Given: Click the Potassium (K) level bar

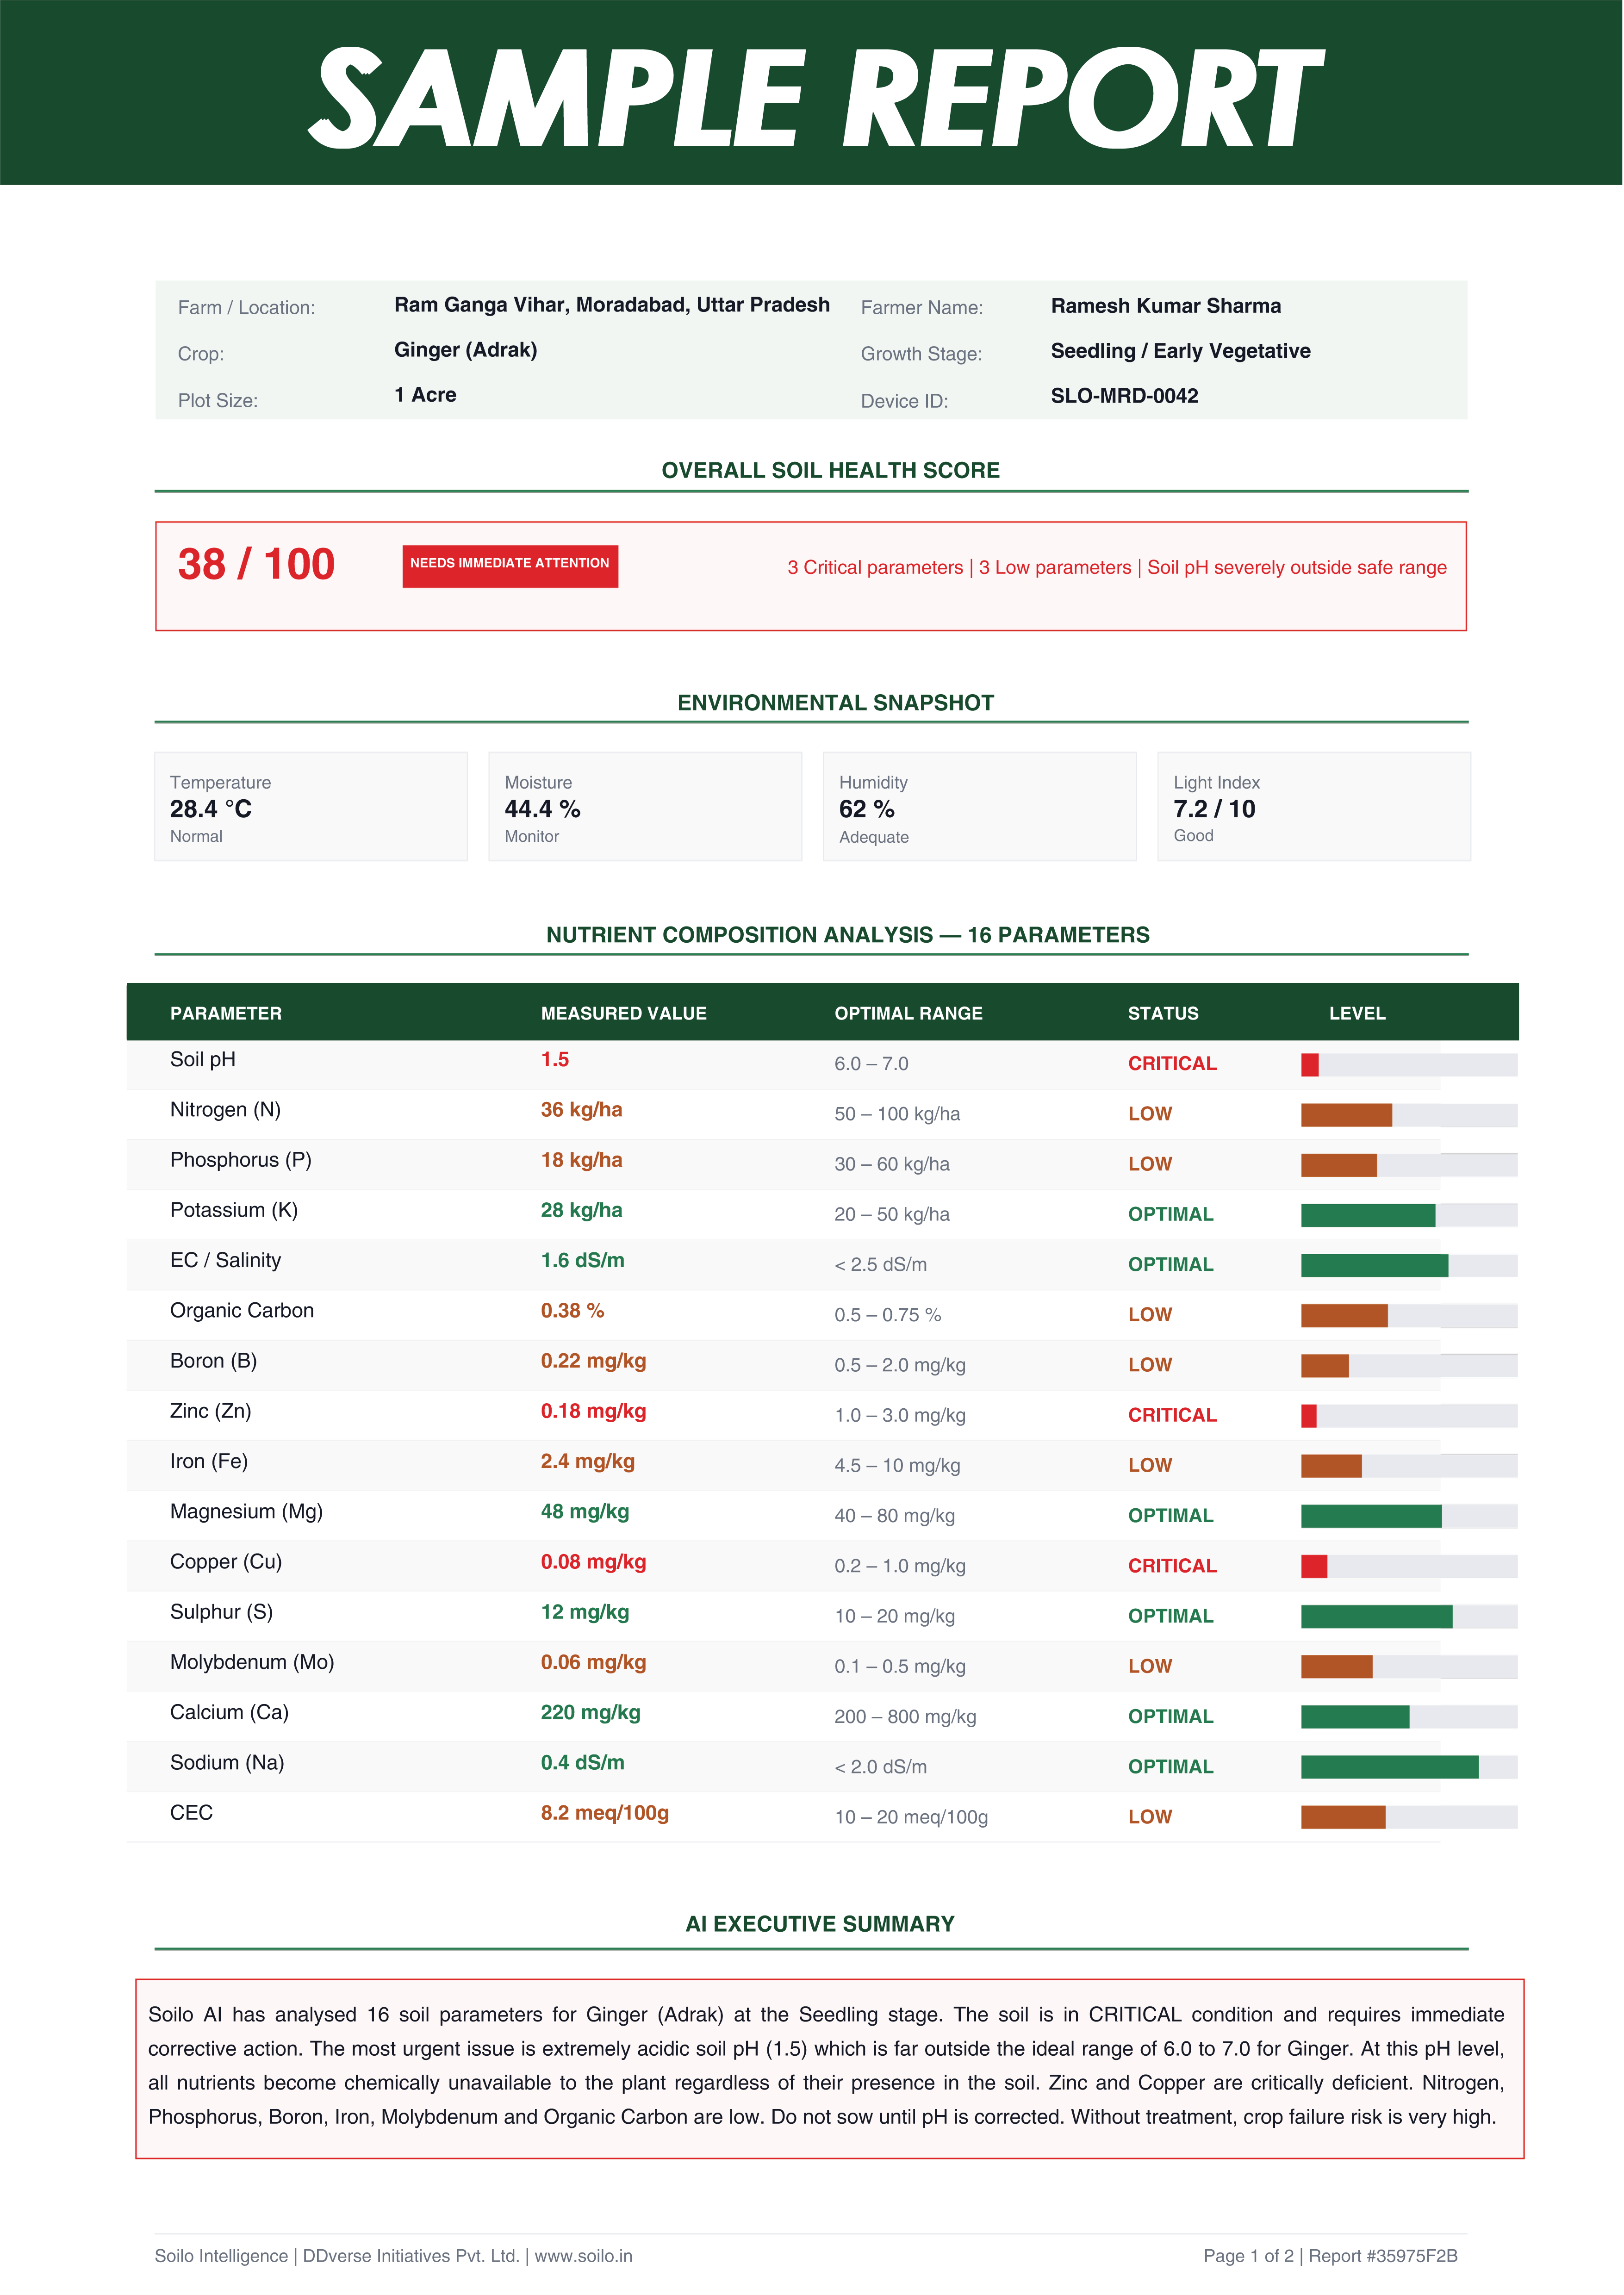Looking at the screenshot, I should (1409, 1215).
